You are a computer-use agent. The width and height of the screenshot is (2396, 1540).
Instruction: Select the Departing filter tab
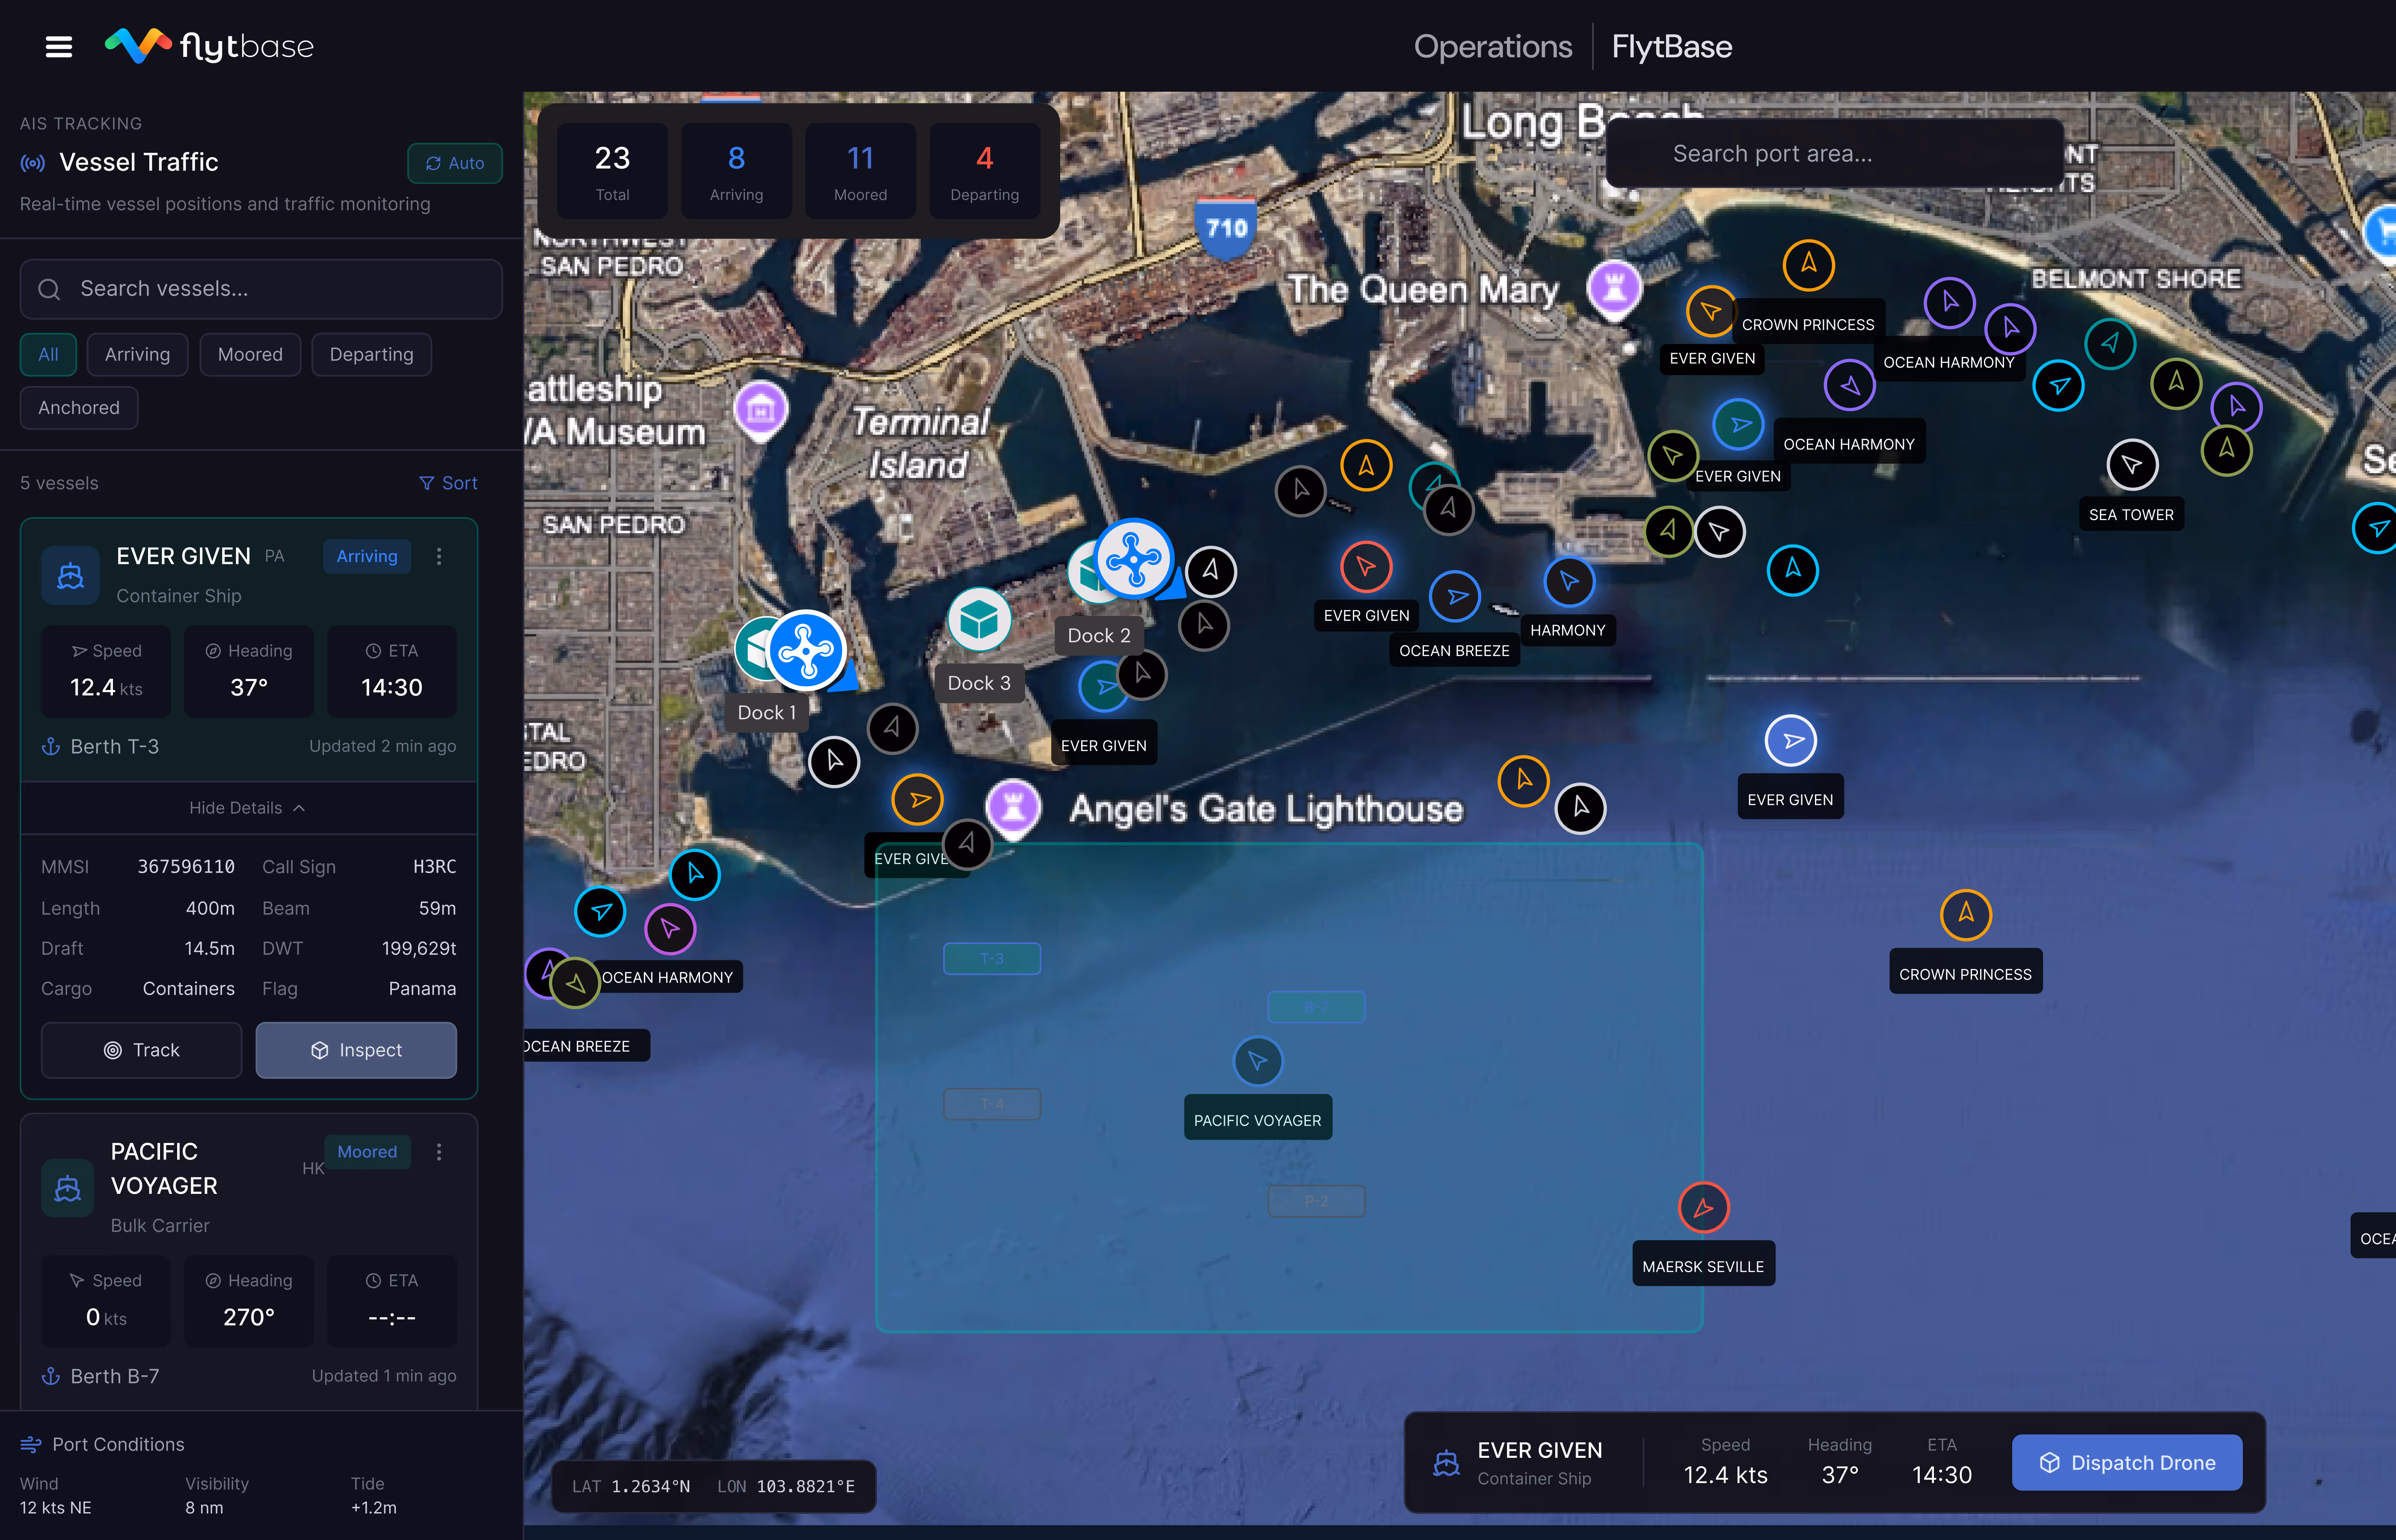pyautogui.click(x=371, y=355)
